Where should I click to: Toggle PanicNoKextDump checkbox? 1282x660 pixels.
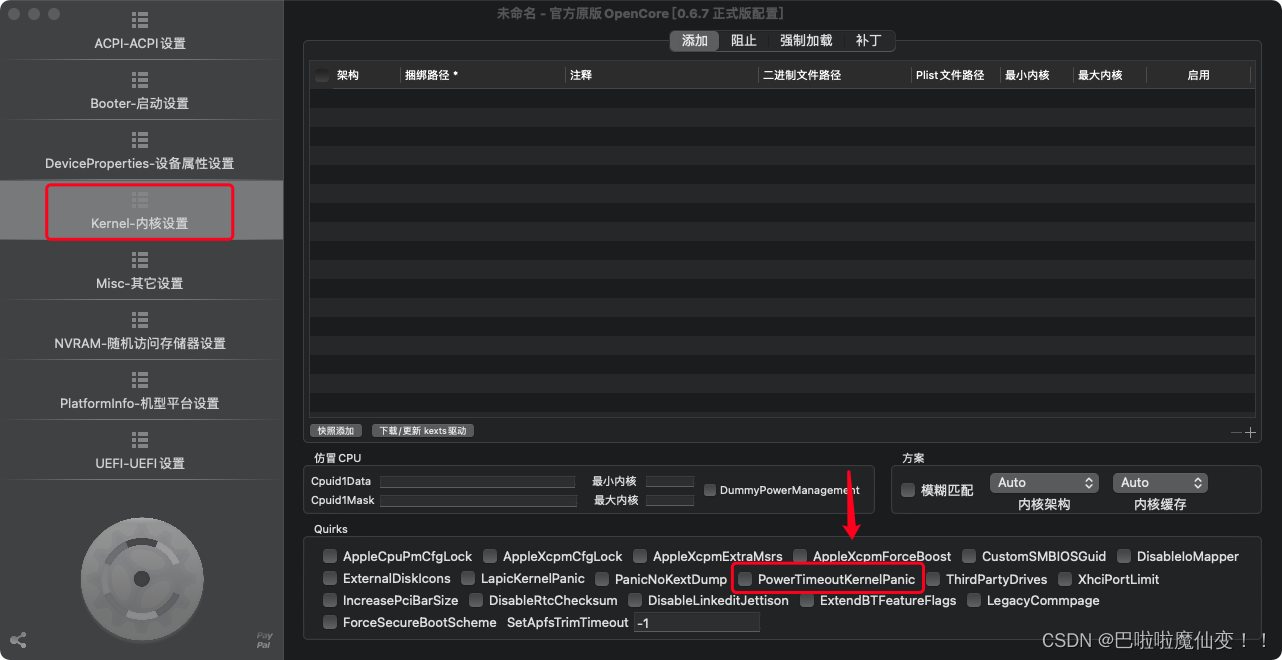point(602,578)
